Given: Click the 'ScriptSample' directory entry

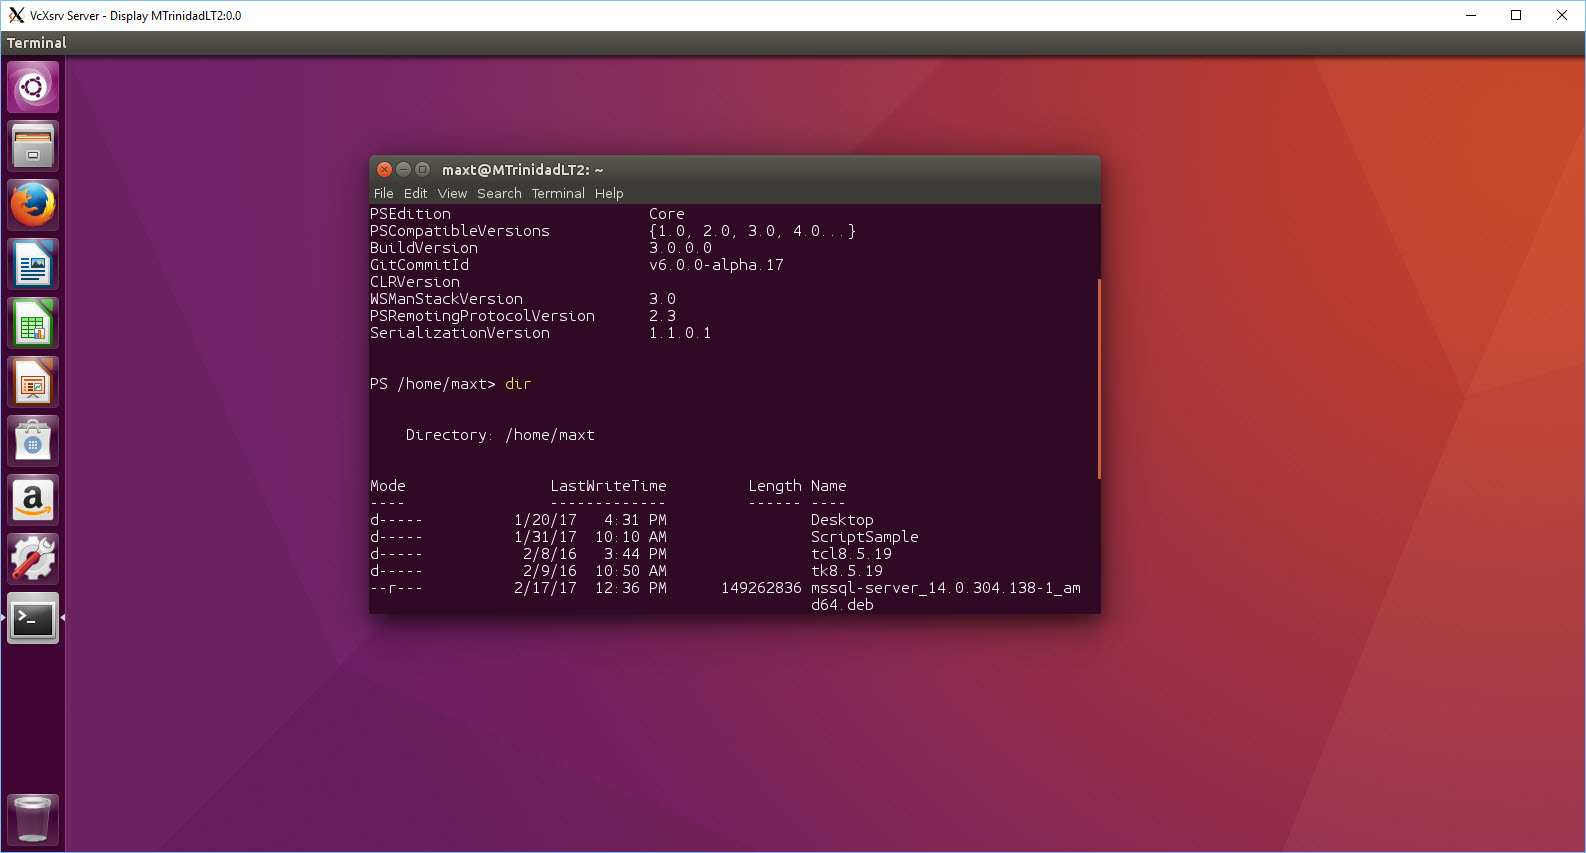Looking at the screenshot, I should [865, 537].
